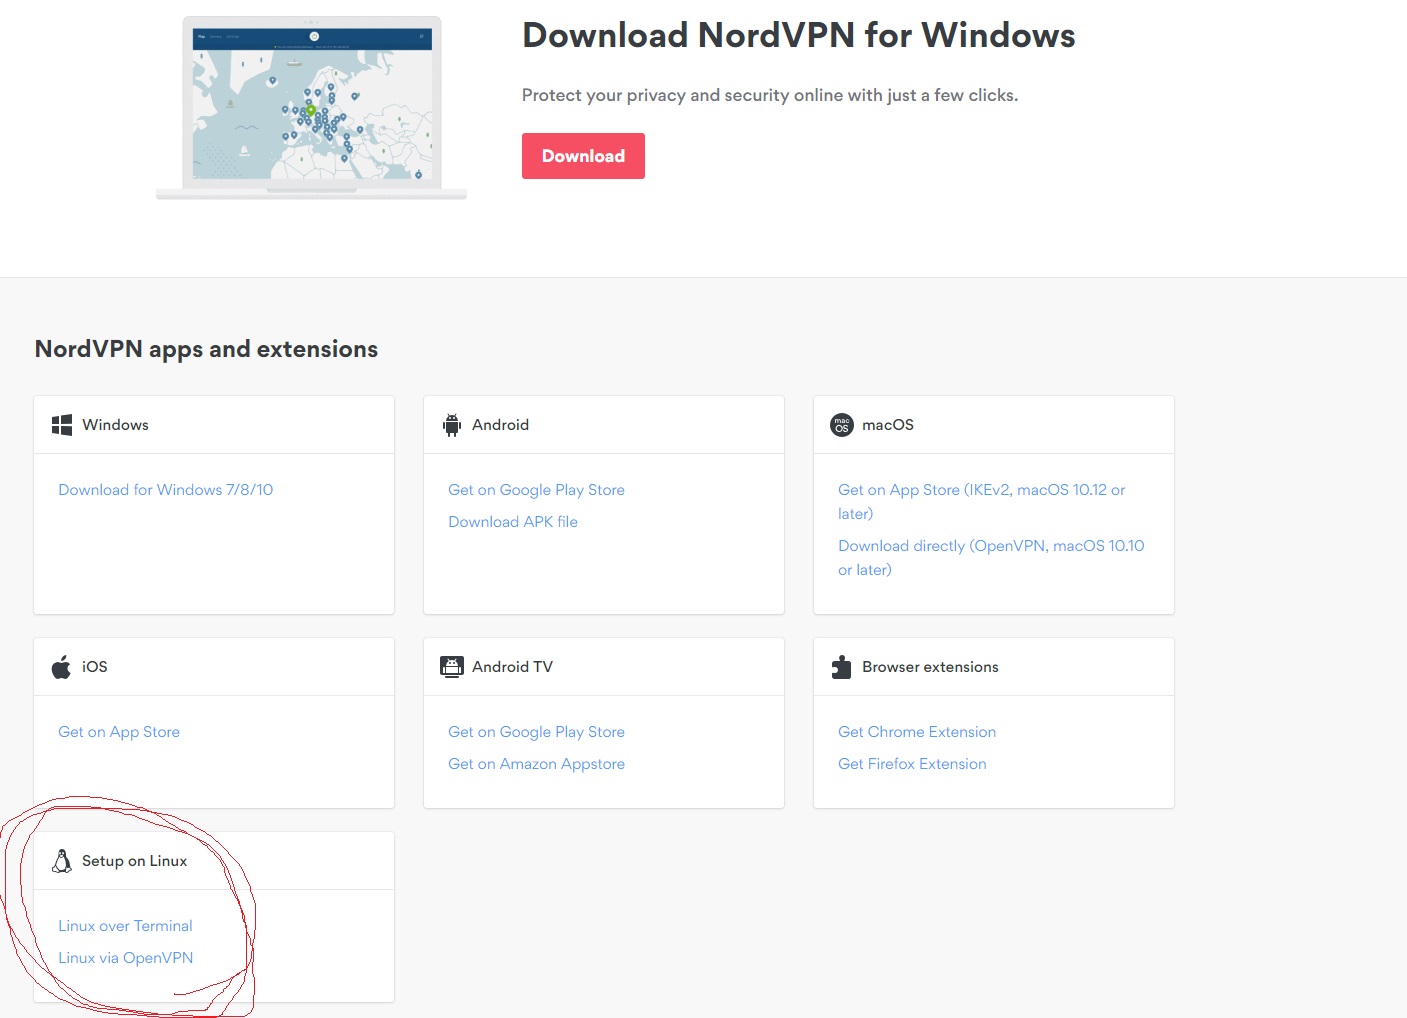The height and width of the screenshot is (1018, 1407).
Task: Click the Protect your privacy tagline text
Action: [x=770, y=95]
